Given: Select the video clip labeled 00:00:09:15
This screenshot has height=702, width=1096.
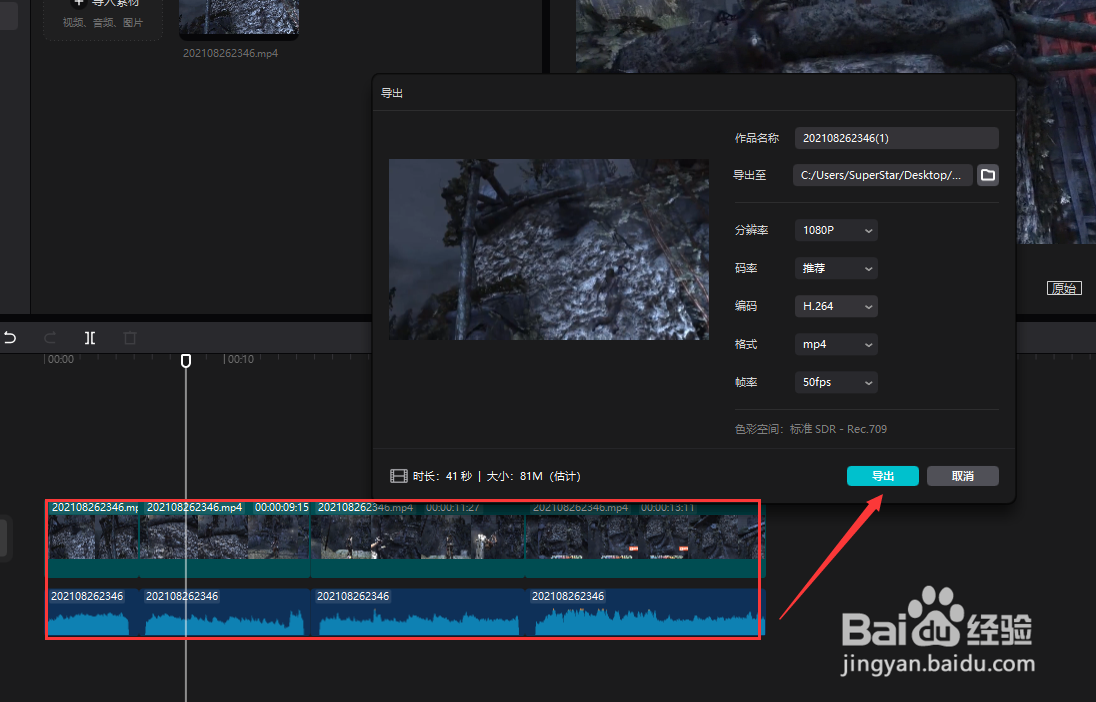Looking at the screenshot, I should 225,539.
